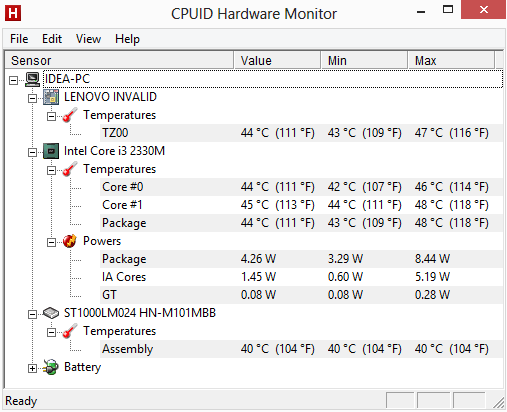Expand the Battery node
The height and width of the screenshot is (412, 507).
click(x=32, y=368)
